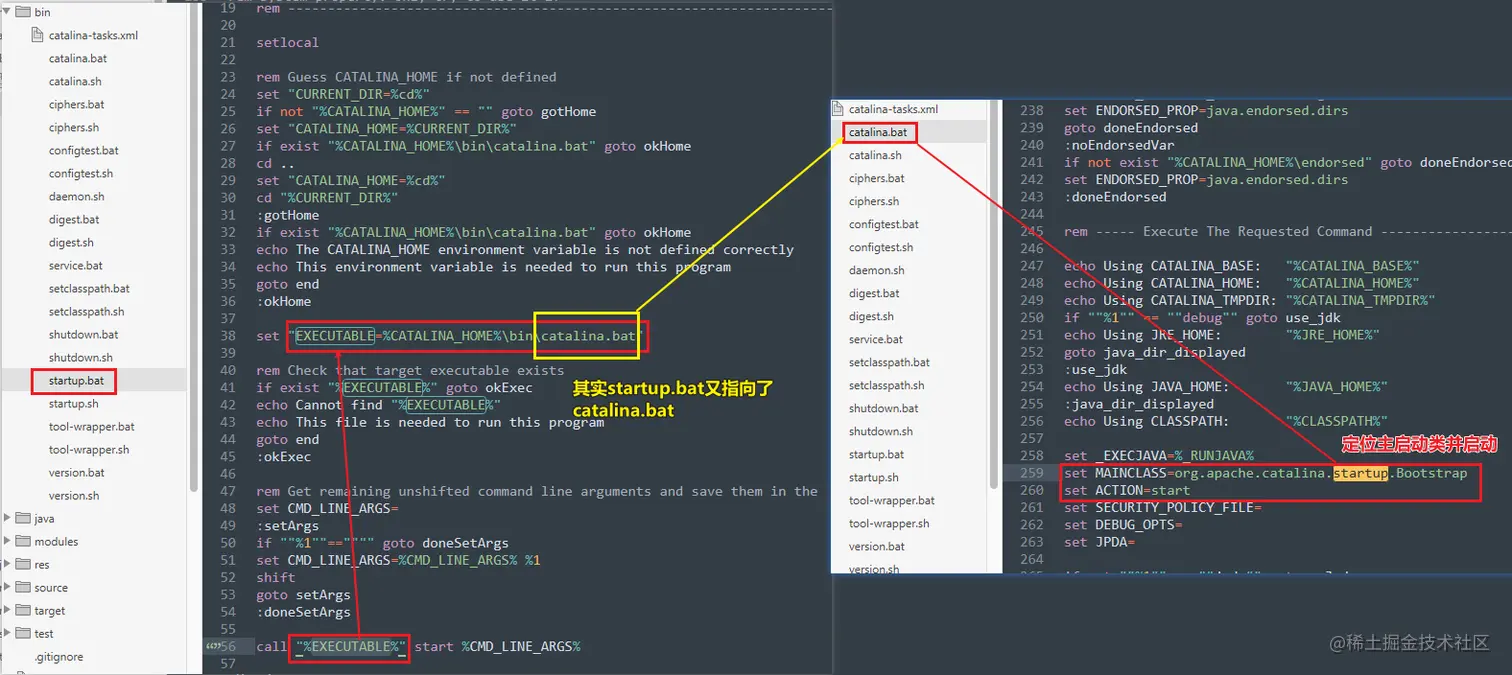Expand the res folder arrow
The image size is (1512, 675).
point(8,564)
